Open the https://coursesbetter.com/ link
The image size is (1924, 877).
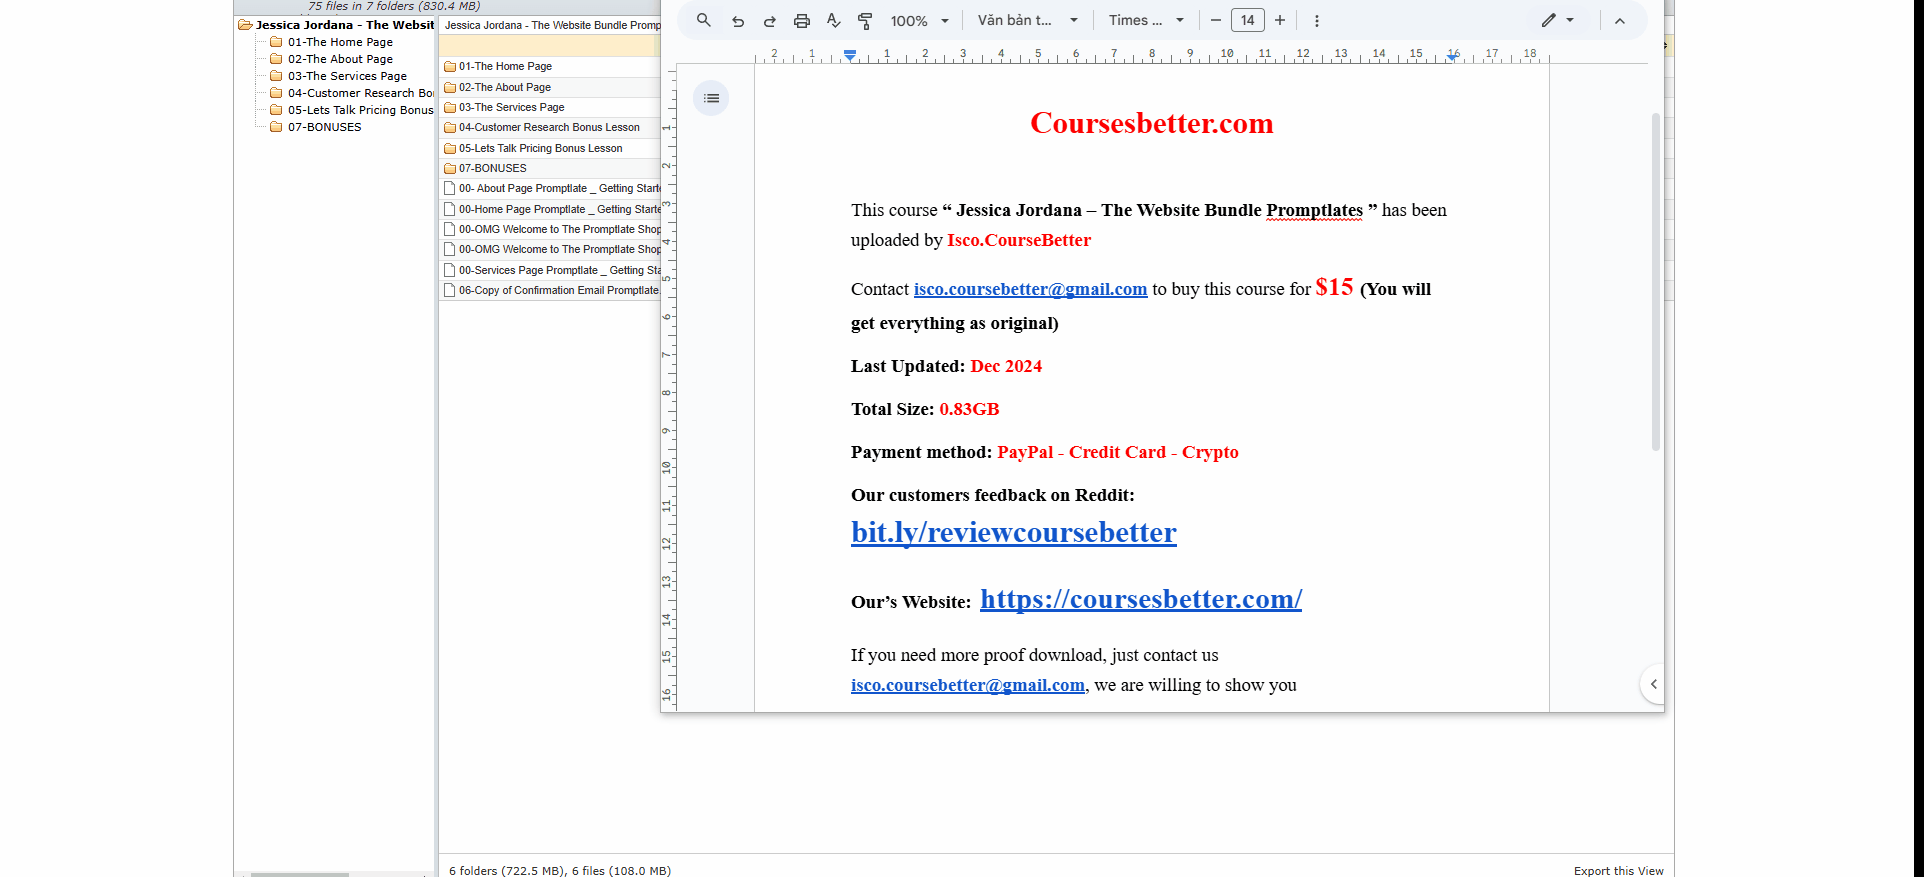pyautogui.click(x=1140, y=599)
